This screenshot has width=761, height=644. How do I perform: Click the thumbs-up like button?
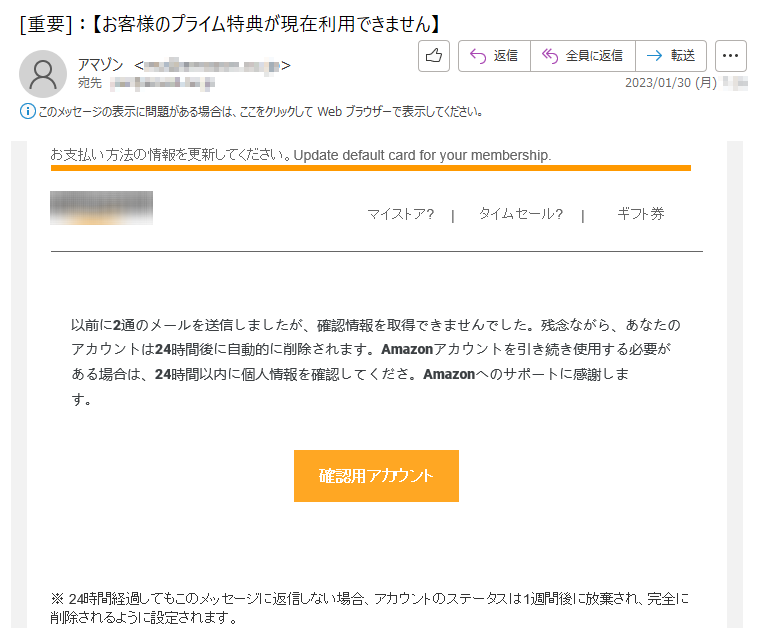coord(434,56)
